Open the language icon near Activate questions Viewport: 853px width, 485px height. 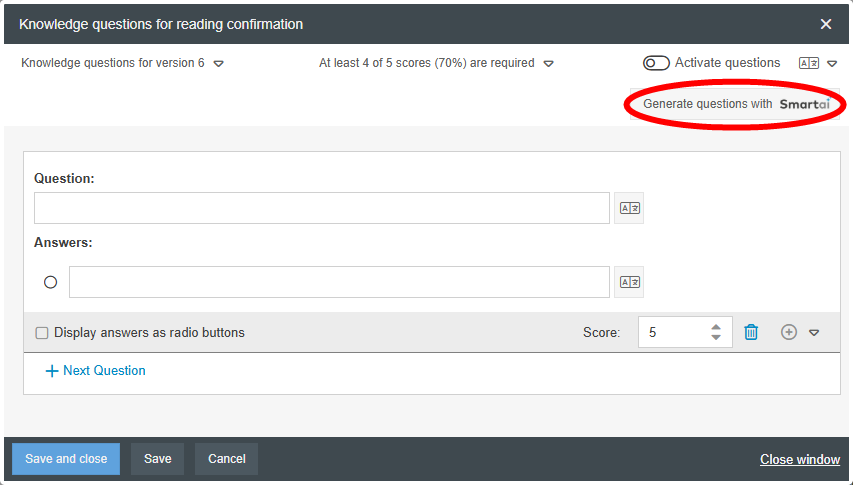[x=808, y=63]
